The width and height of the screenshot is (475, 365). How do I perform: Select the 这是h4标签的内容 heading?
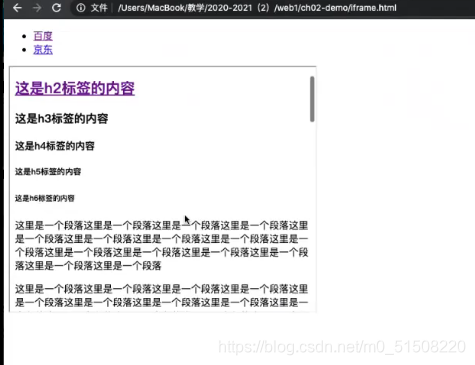point(55,146)
